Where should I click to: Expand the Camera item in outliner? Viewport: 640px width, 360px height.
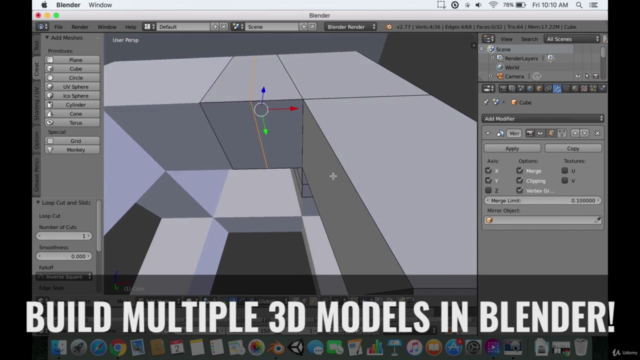click(491, 76)
